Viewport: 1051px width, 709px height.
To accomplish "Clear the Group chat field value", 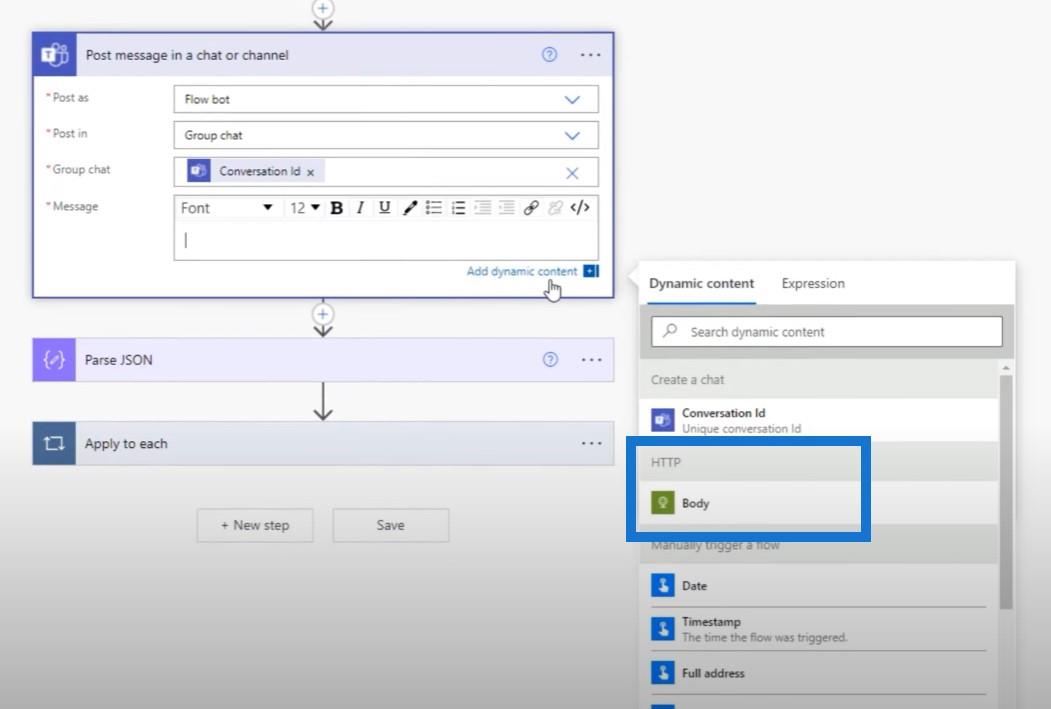I will point(572,173).
